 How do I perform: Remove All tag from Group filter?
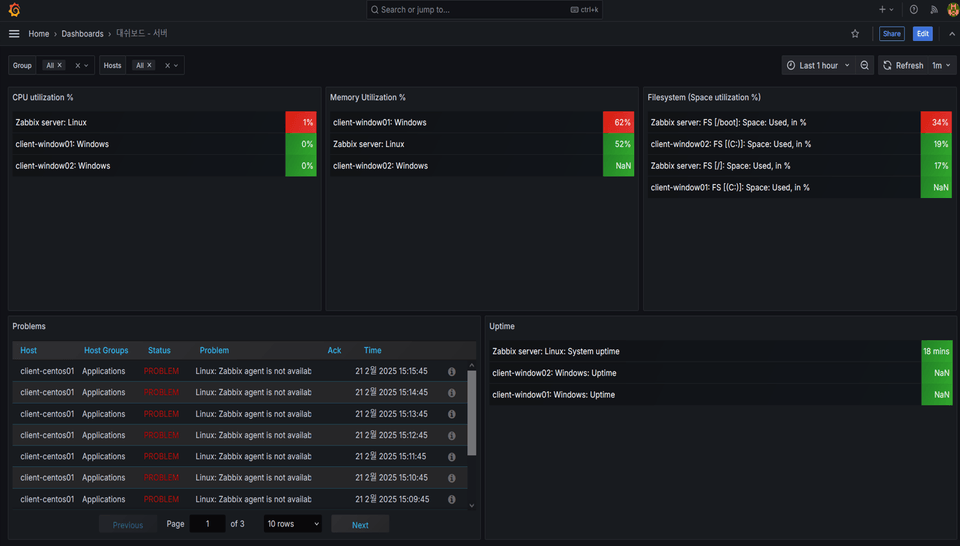coord(59,65)
